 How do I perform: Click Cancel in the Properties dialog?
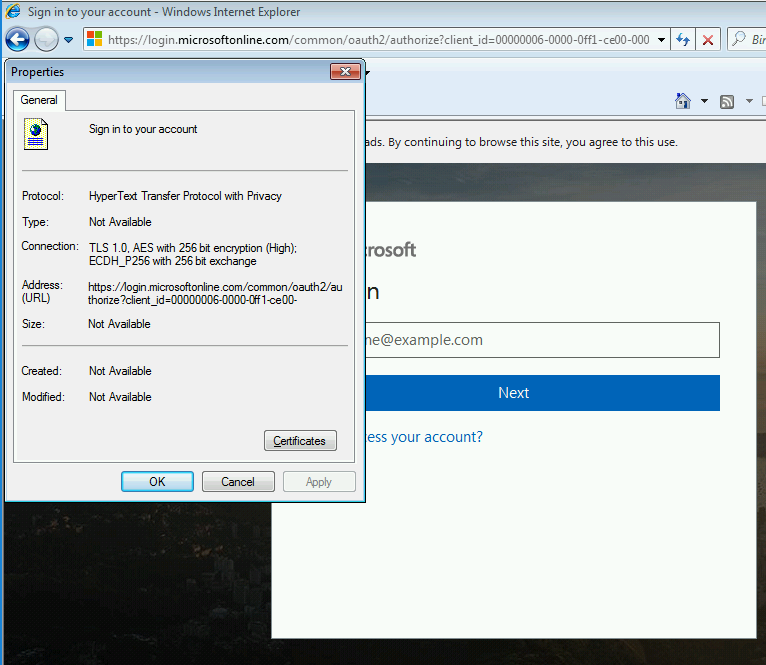point(238,482)
